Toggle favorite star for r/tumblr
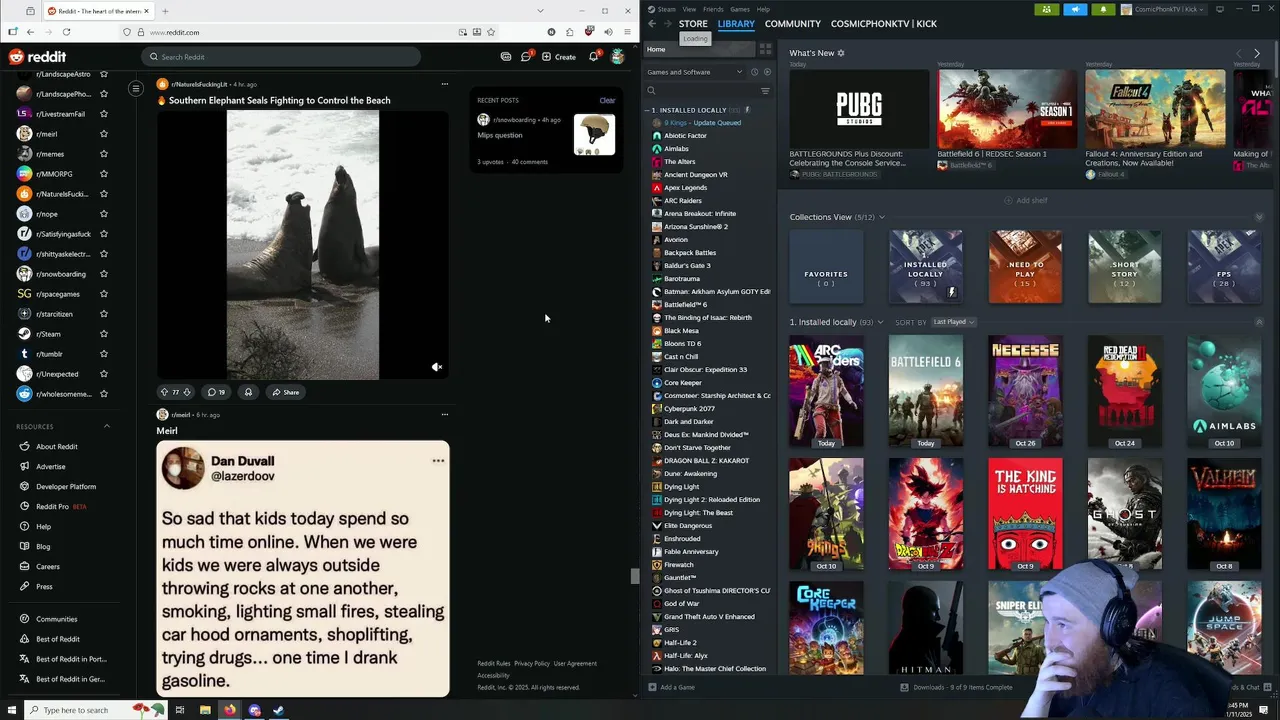 point(103,354)
